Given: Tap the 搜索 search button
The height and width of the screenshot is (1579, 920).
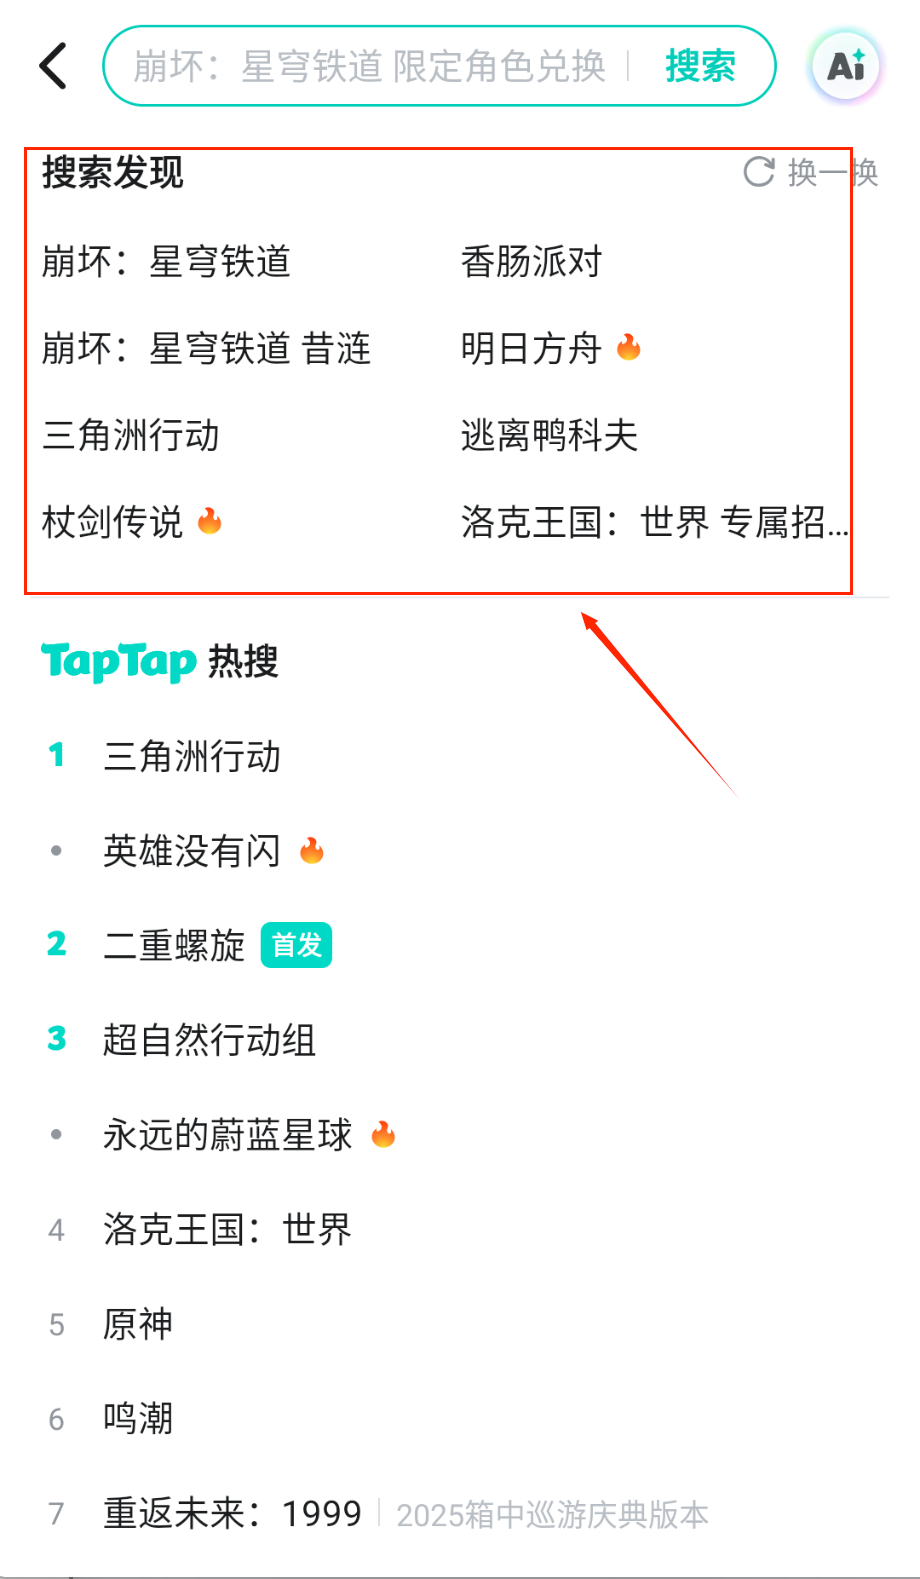Looking at the screenshot, I should [x=700, y=66].
